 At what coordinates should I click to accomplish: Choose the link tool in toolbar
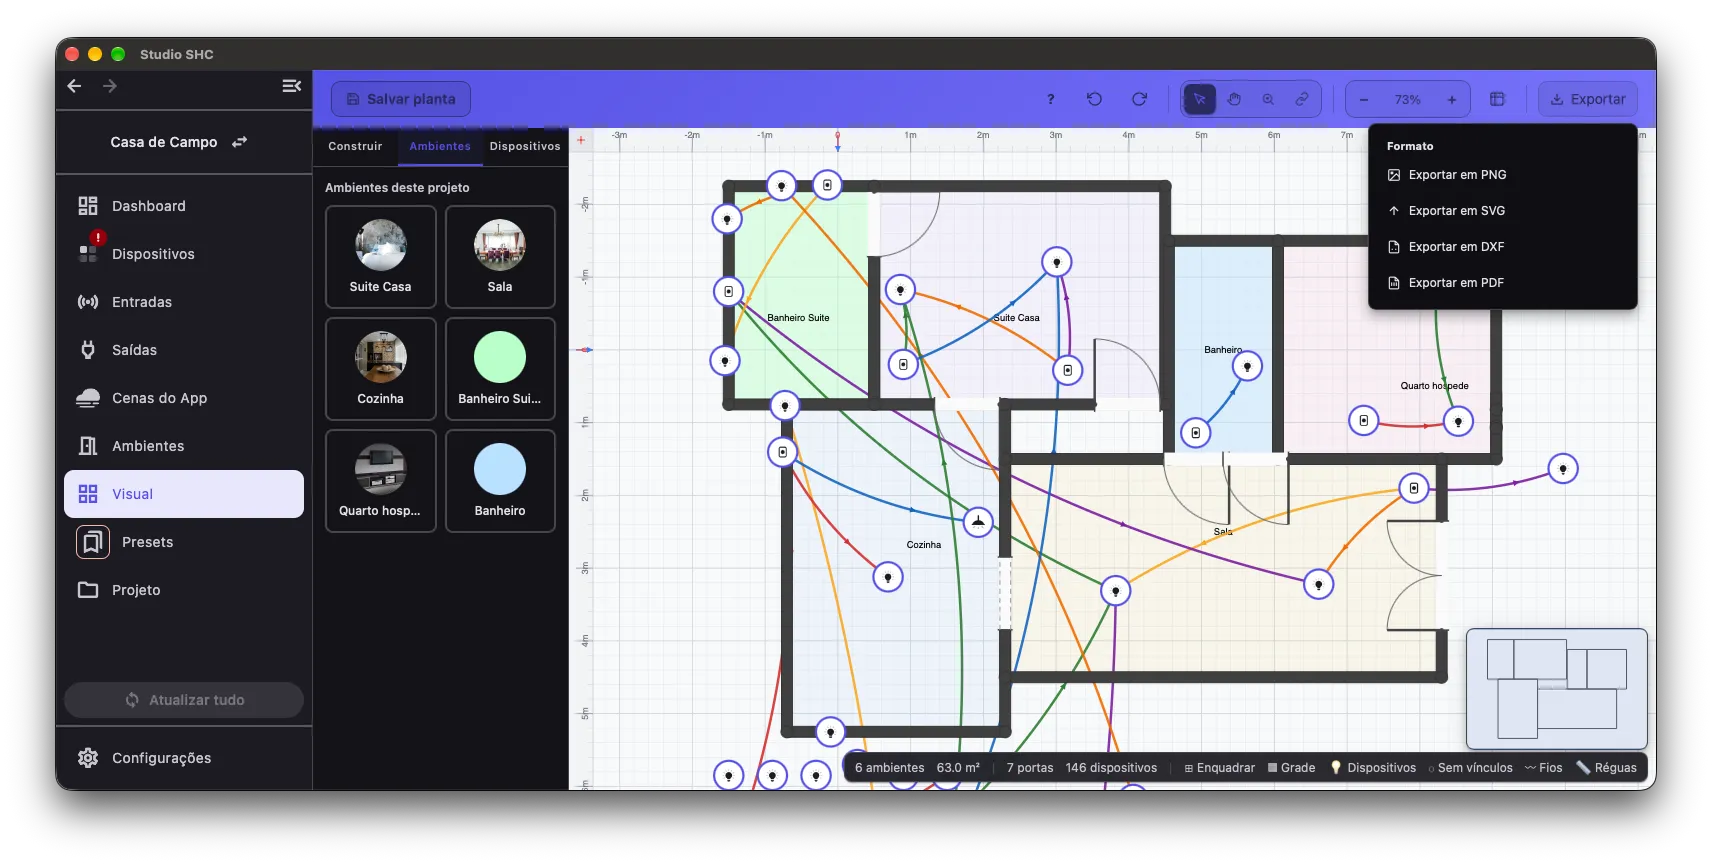pyautogui.click(x=1302, y=99)
